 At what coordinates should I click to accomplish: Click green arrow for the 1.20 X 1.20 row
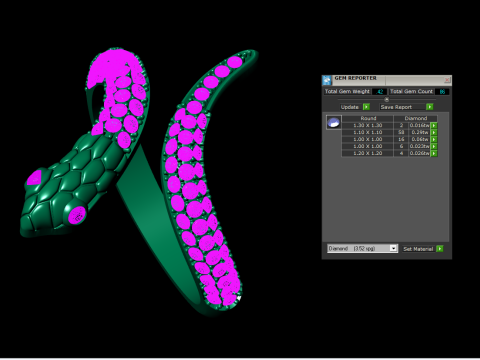(x=434, y=153)
